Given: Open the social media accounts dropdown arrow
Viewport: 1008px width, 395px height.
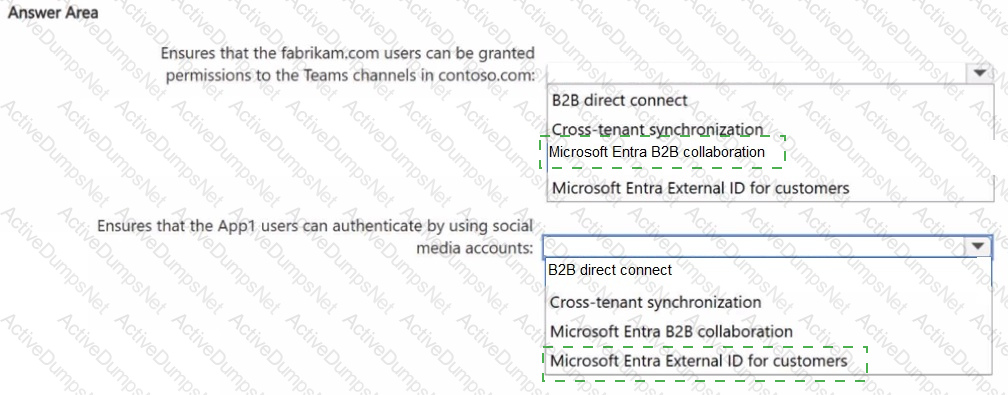Looking at the screenshot, I should [x=978, y=246].
